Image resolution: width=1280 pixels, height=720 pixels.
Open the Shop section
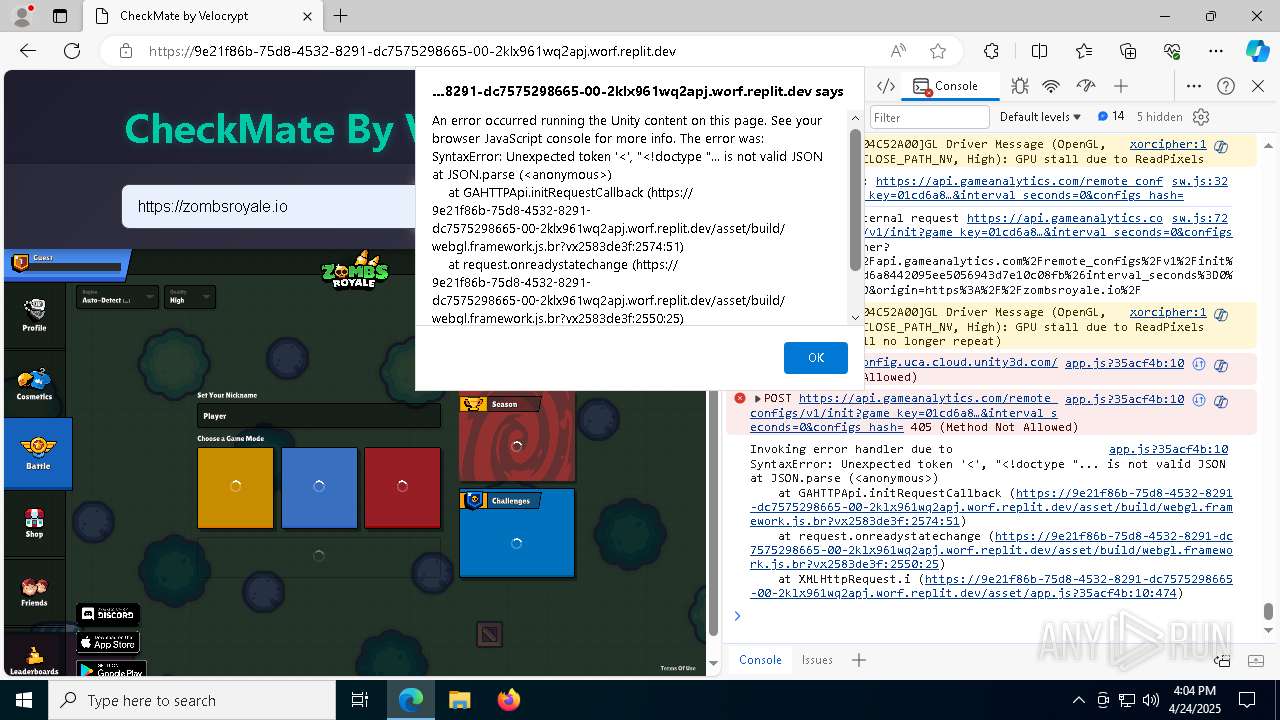[x=35, y=522]
